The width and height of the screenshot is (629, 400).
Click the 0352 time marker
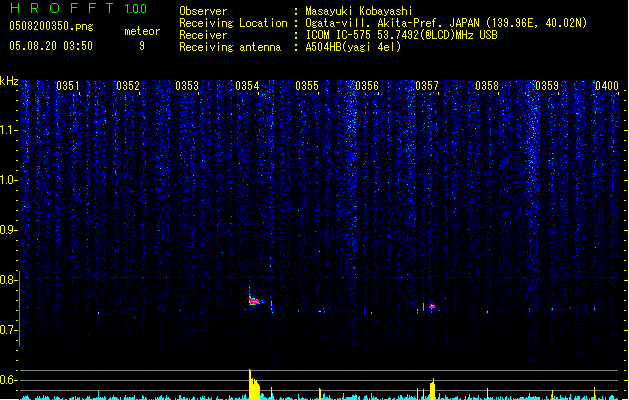pos(128,86)
